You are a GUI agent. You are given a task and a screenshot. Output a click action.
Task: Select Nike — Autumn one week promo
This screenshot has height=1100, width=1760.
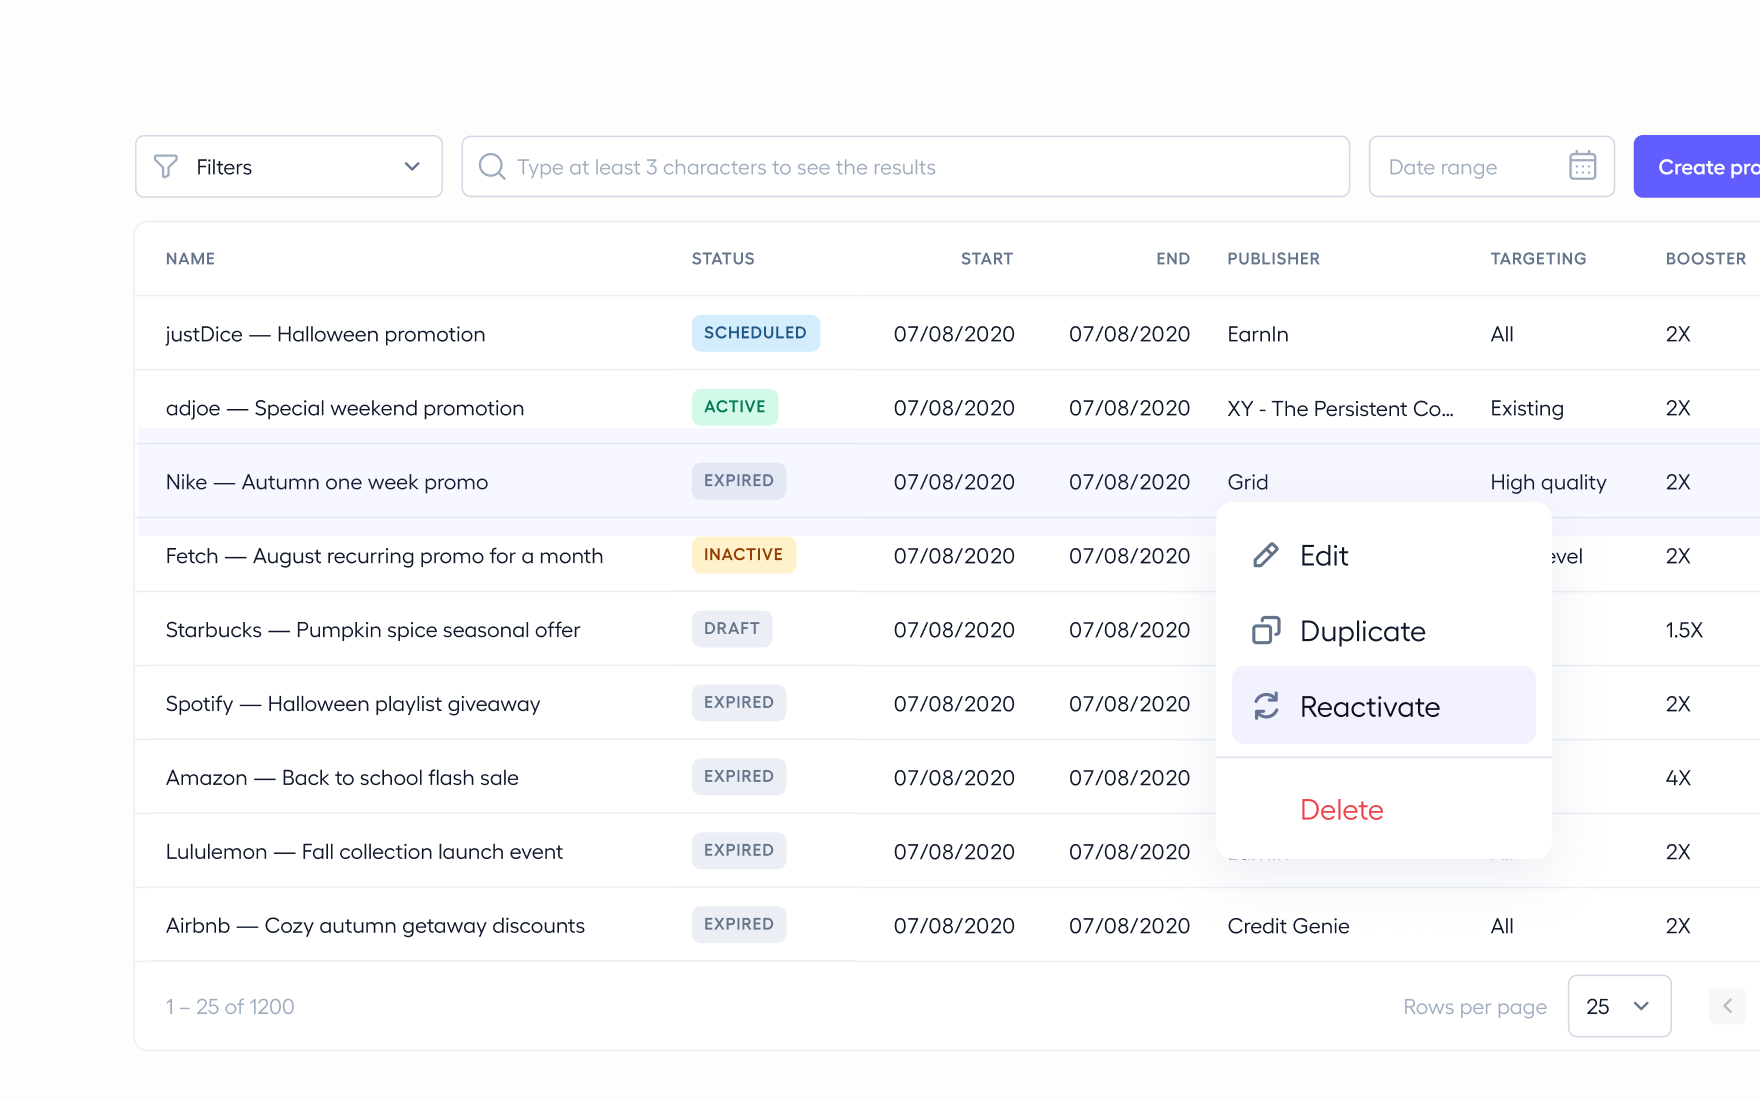[327, 482]
